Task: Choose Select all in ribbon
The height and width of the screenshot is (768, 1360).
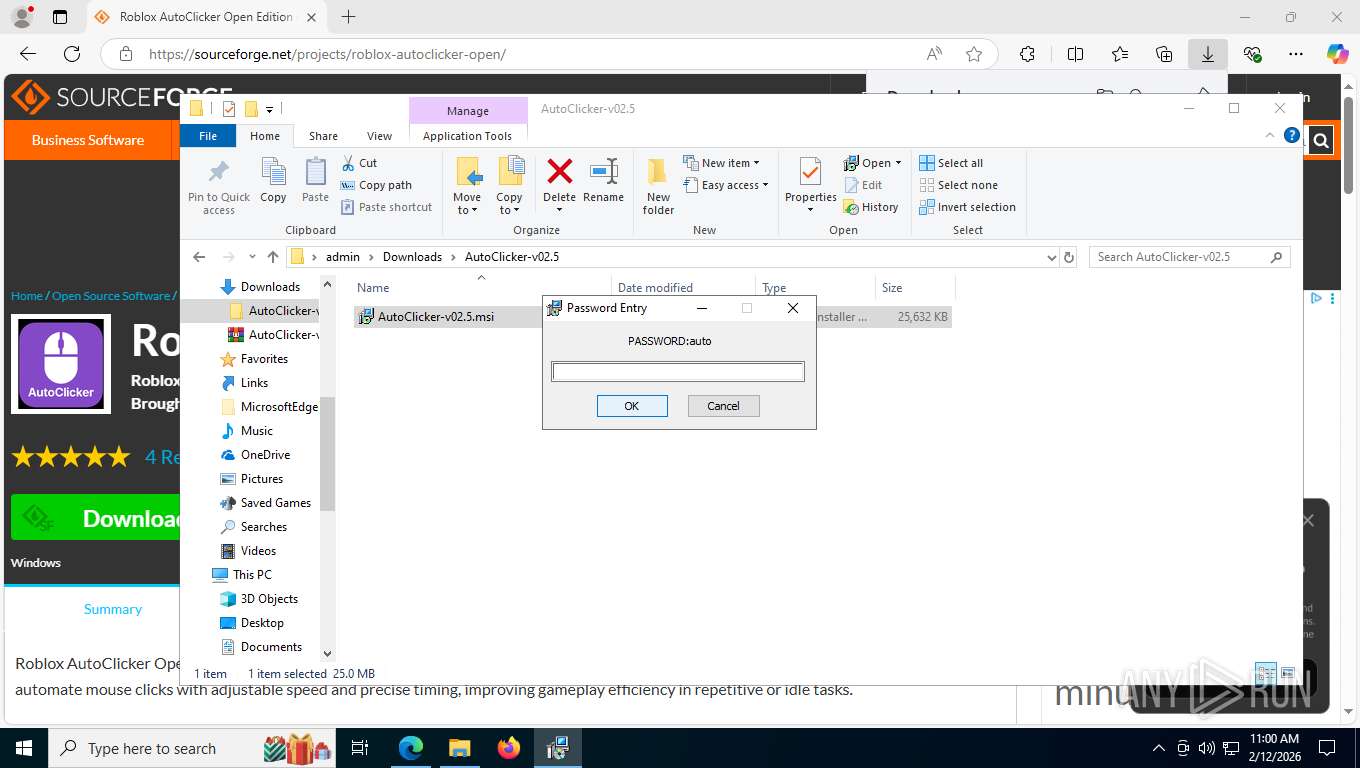Action: (x=951, y=163)
